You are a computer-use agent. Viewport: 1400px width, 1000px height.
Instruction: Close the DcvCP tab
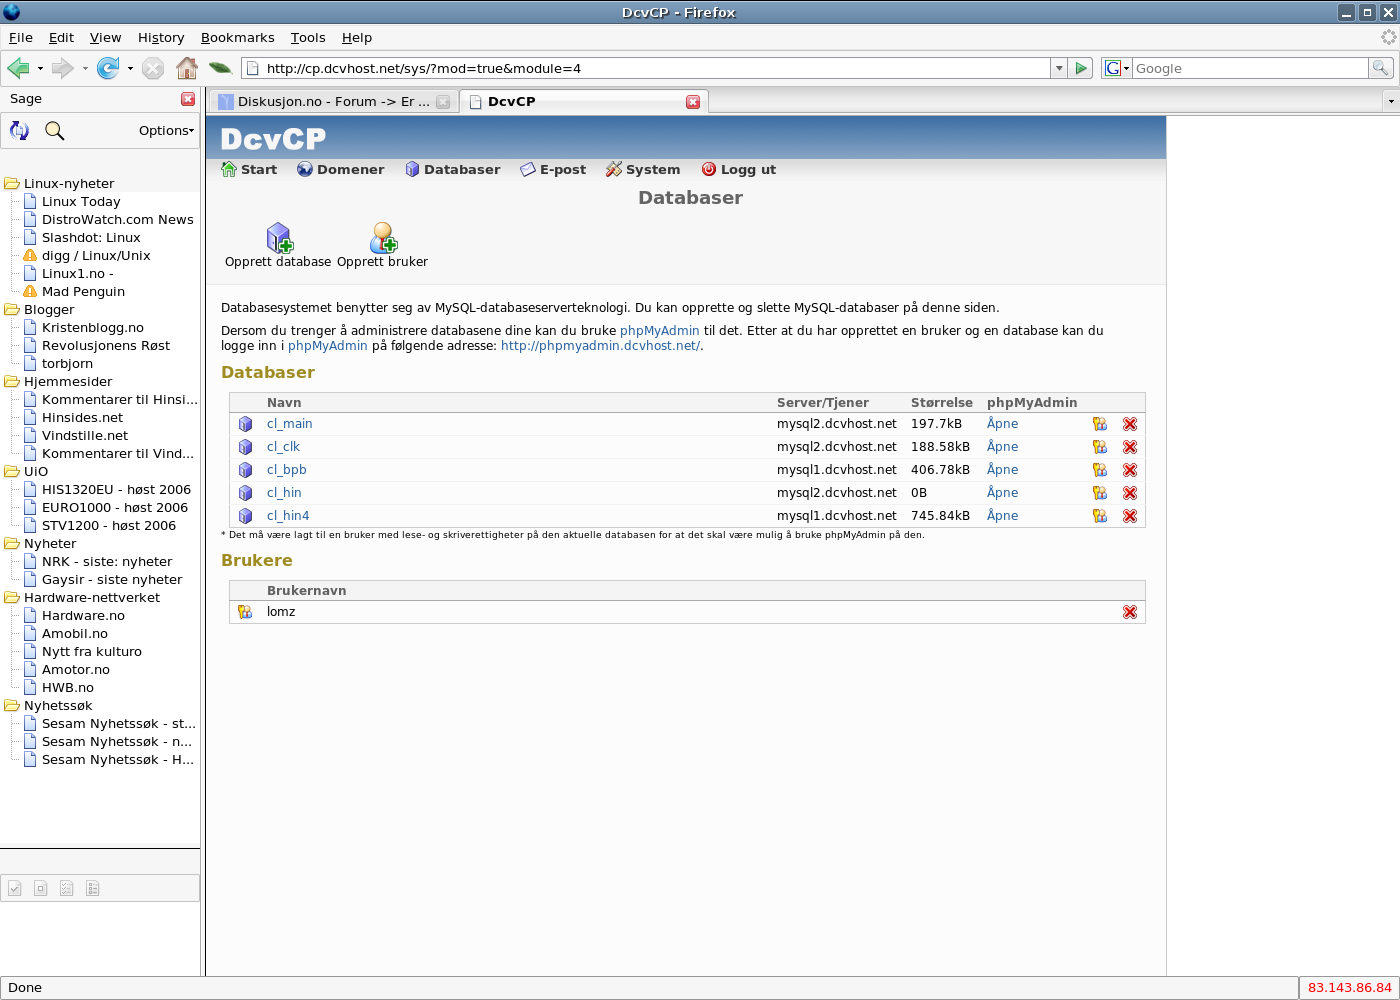tap(693, 102)
